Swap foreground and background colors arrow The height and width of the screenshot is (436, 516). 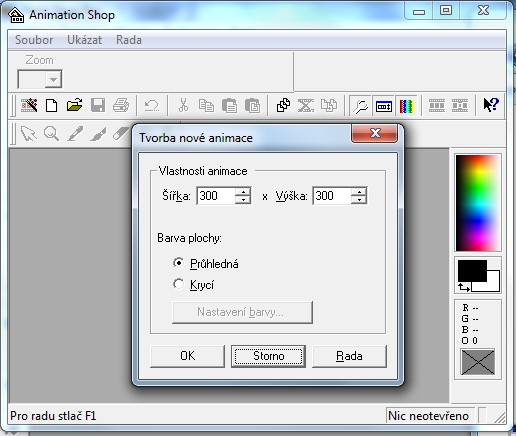(x=464, y=287)
